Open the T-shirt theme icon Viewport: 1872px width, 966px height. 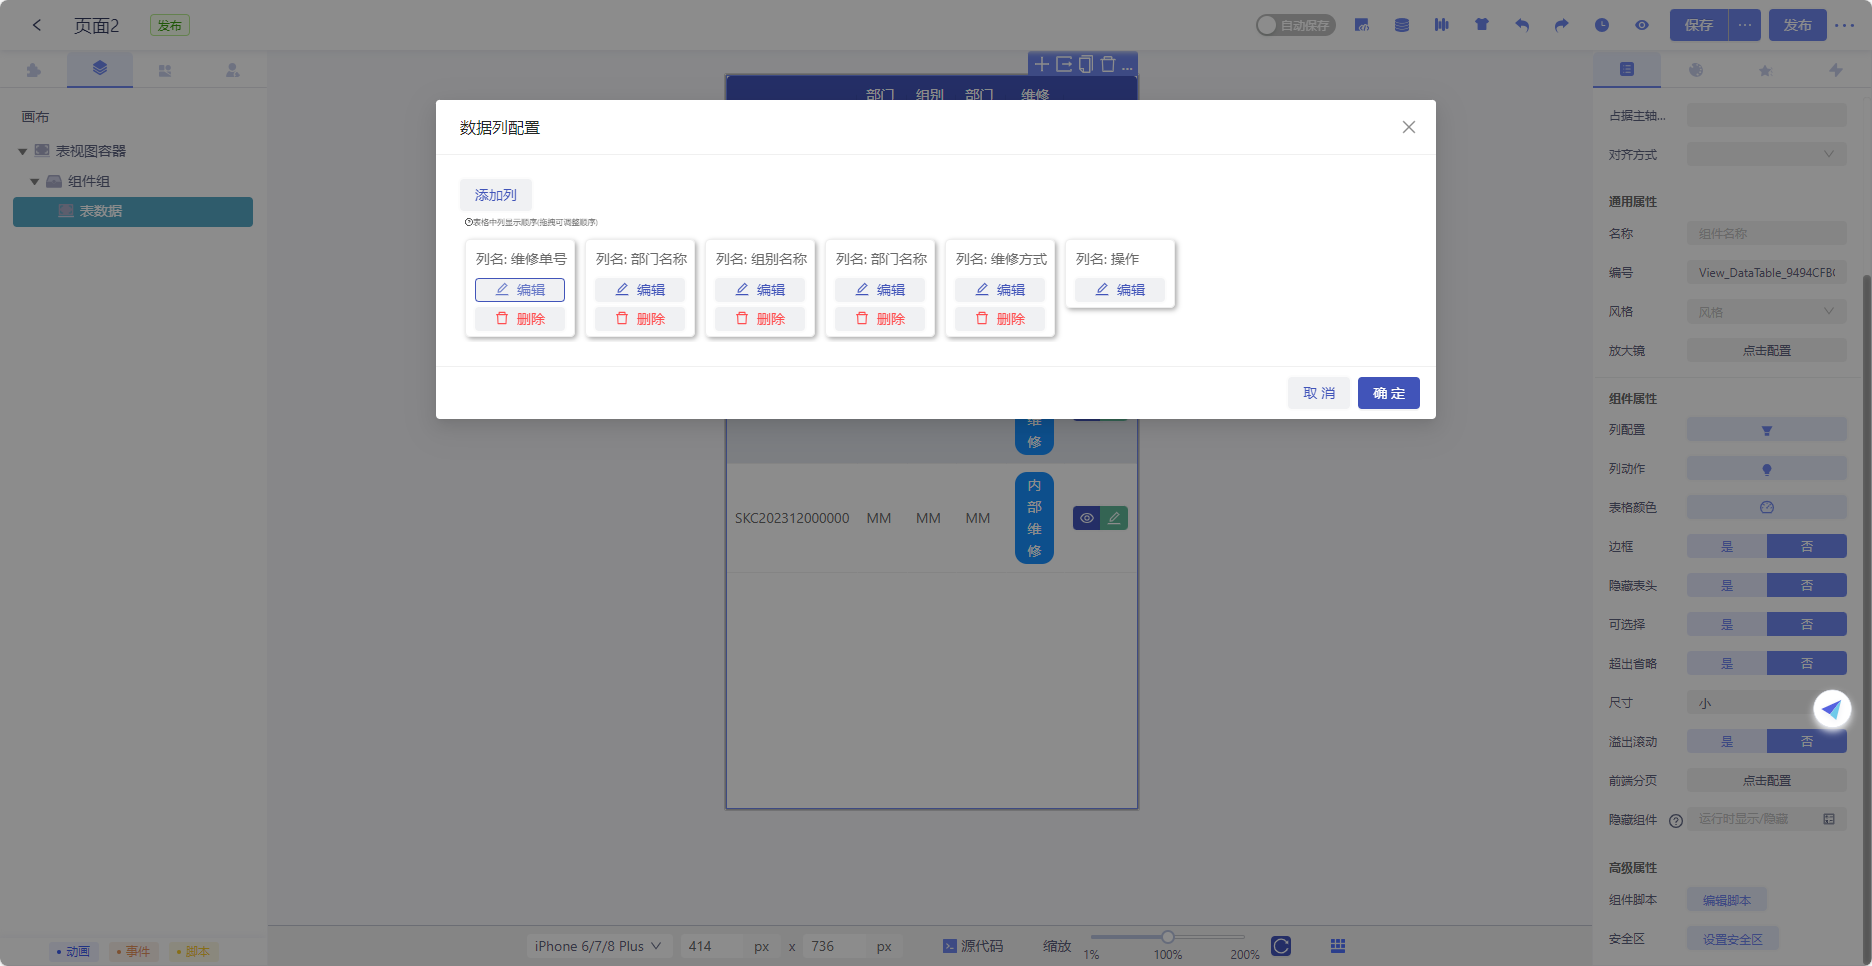click(x=1482, y=25)
